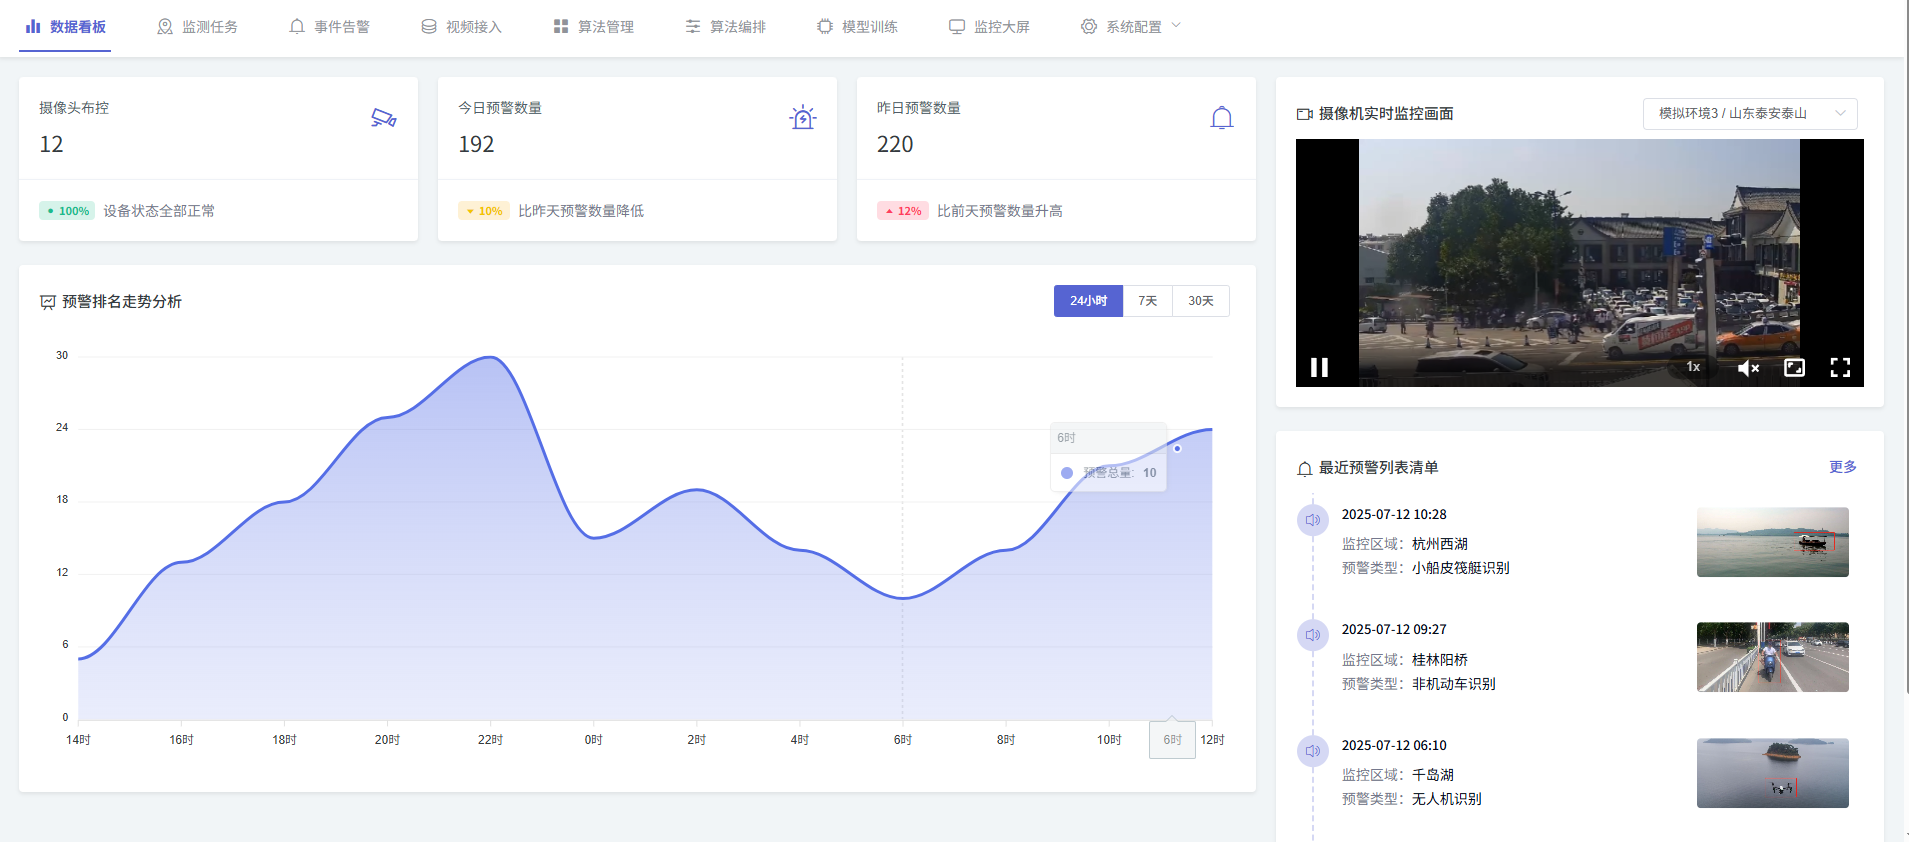Click the 220 yesterday alert count
This screenshot has width=1909, height=842.
(895, 144)
